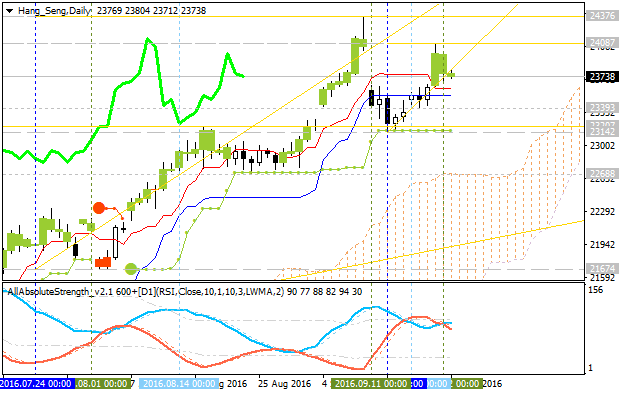Select the Hang_Seng,Daily chart title
The height and width of the screenshot is (395, 624).
pos(55,11)
